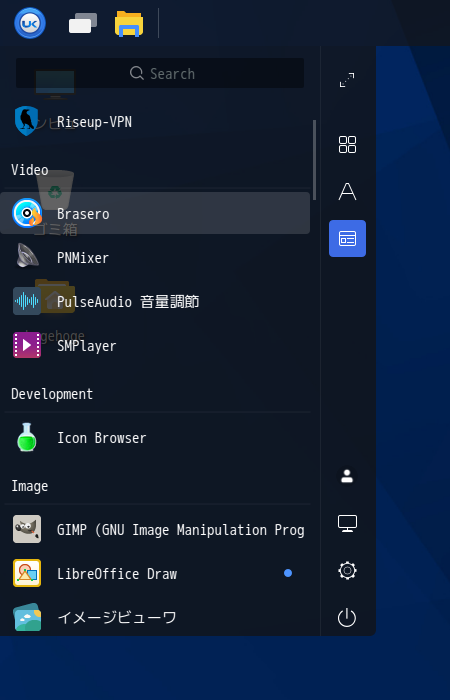Select the Image category header
The image size is (450, 700).
click(x=29, y=486)
